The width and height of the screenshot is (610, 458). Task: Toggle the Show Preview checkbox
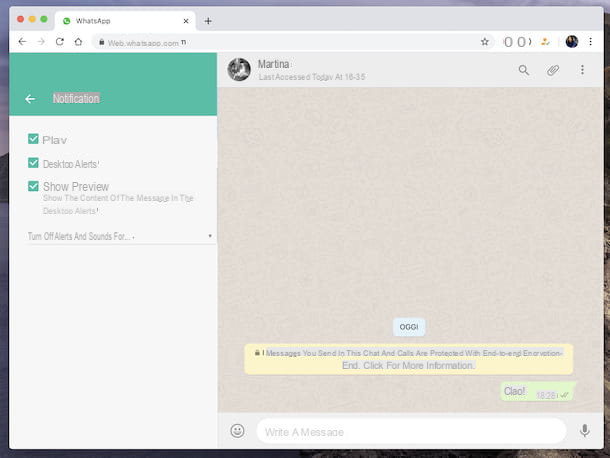tap(33, 186)
